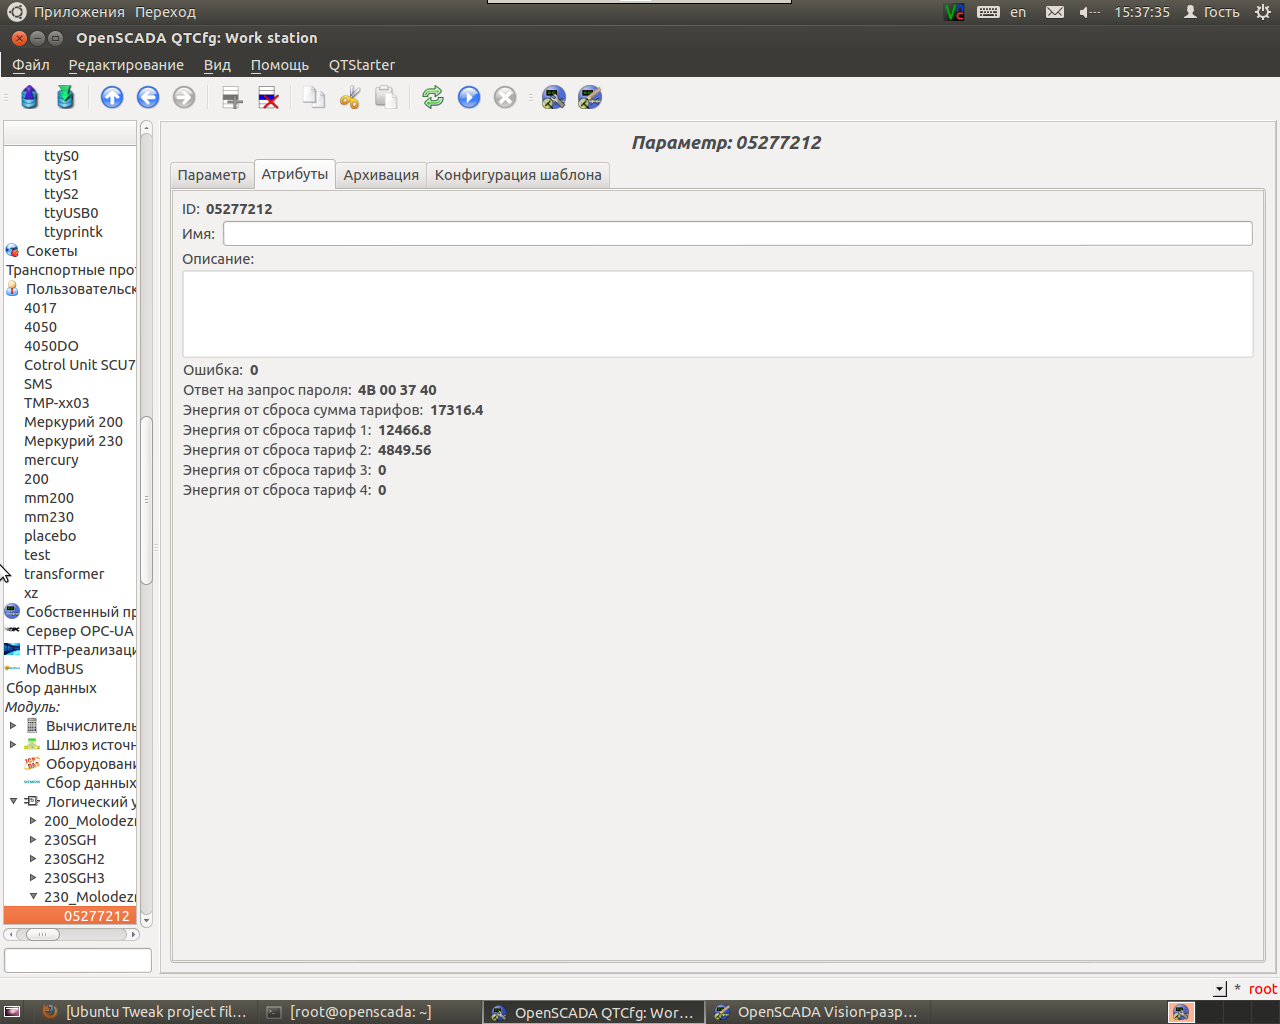
Task: Click the Вычислитель calculator icon
Action: [32, 726]
